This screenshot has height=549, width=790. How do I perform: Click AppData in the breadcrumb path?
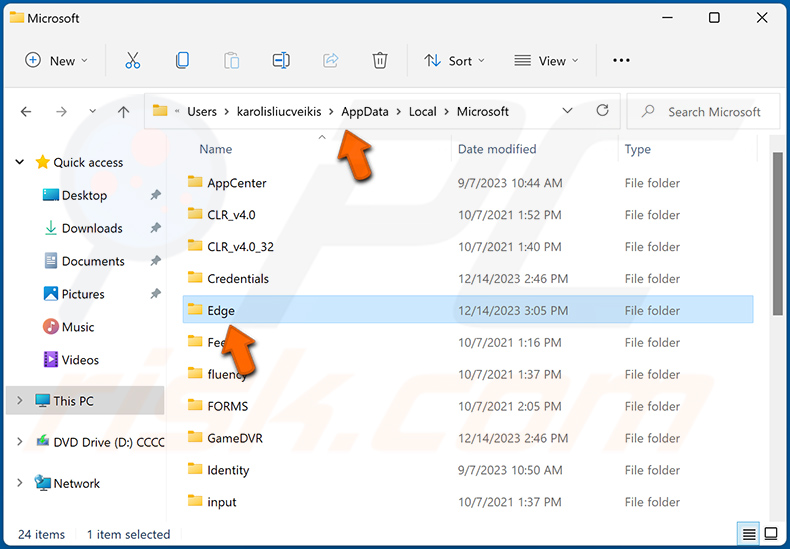pos(365,111)
